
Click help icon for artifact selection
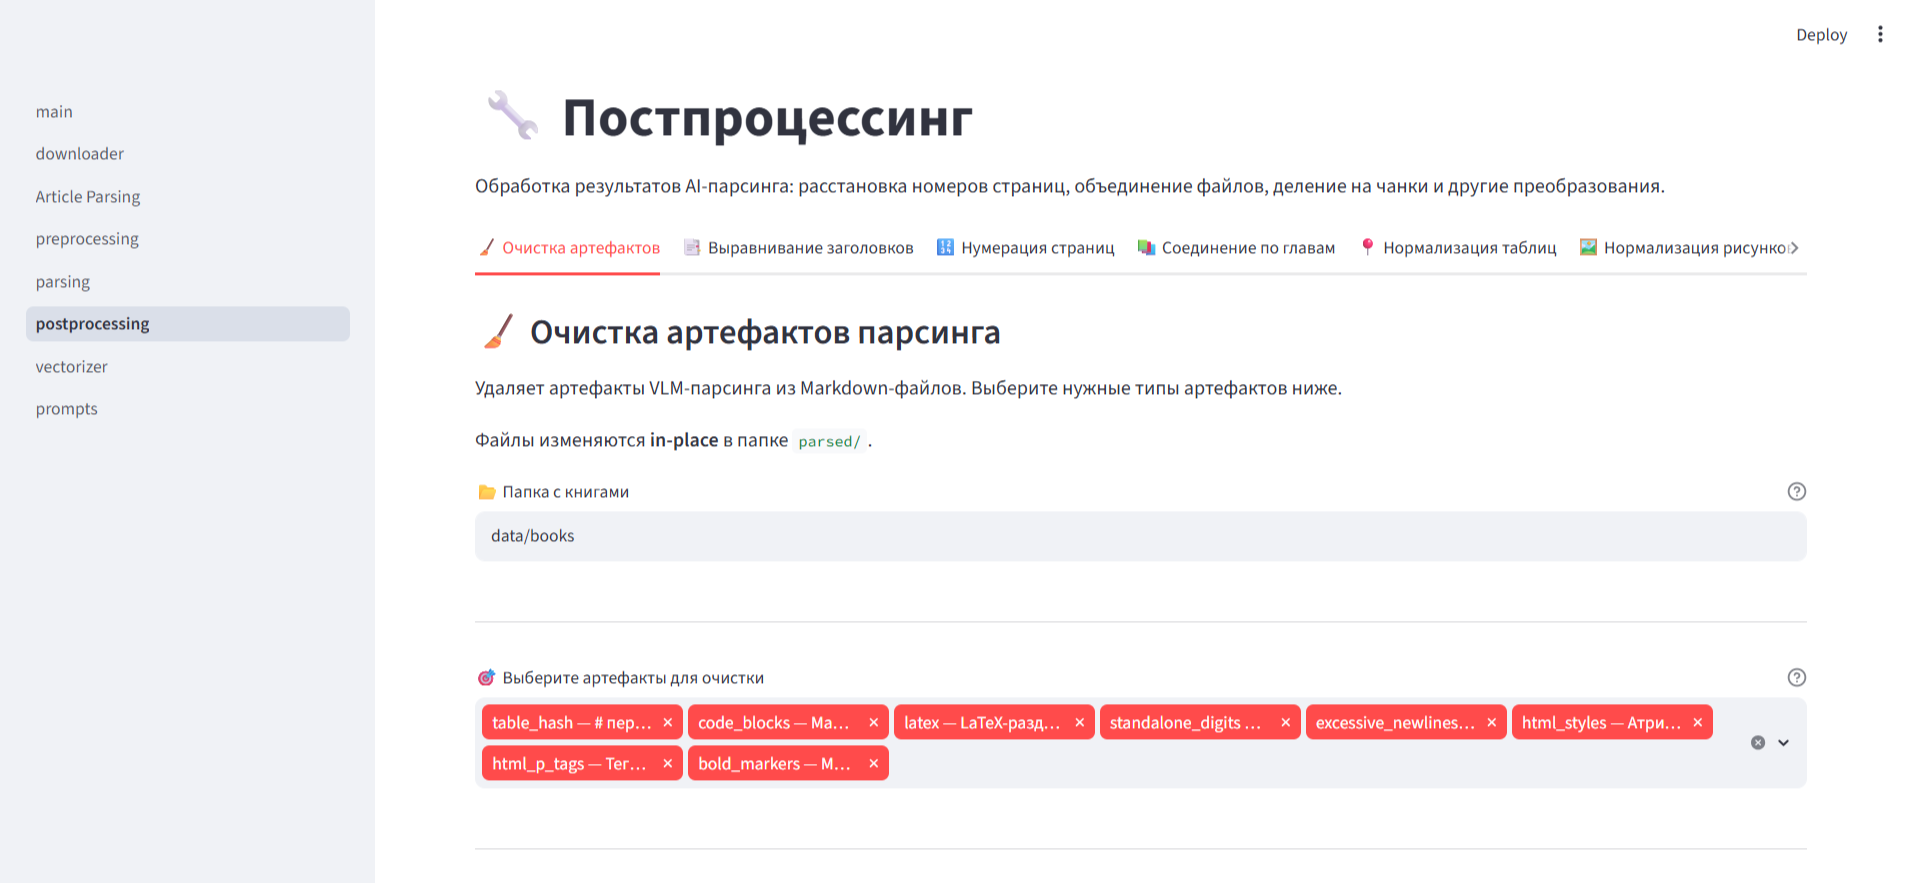pyautogui.click(x=1796, y=677)
